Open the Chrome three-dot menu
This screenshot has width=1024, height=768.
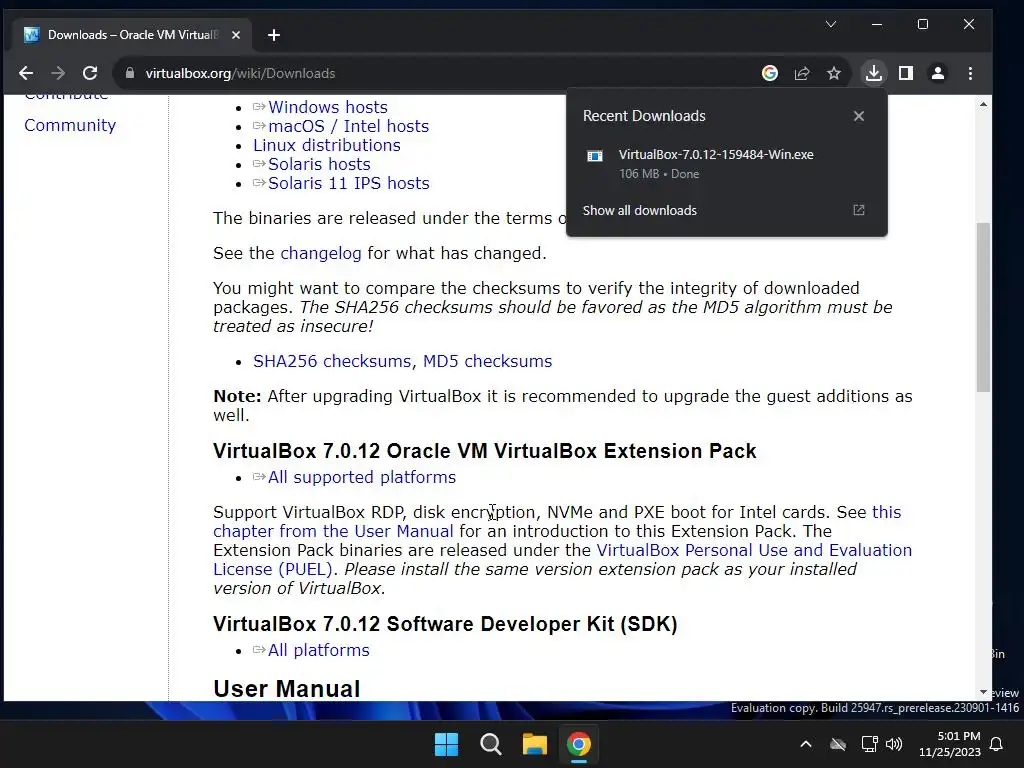(x=970, y=73)
